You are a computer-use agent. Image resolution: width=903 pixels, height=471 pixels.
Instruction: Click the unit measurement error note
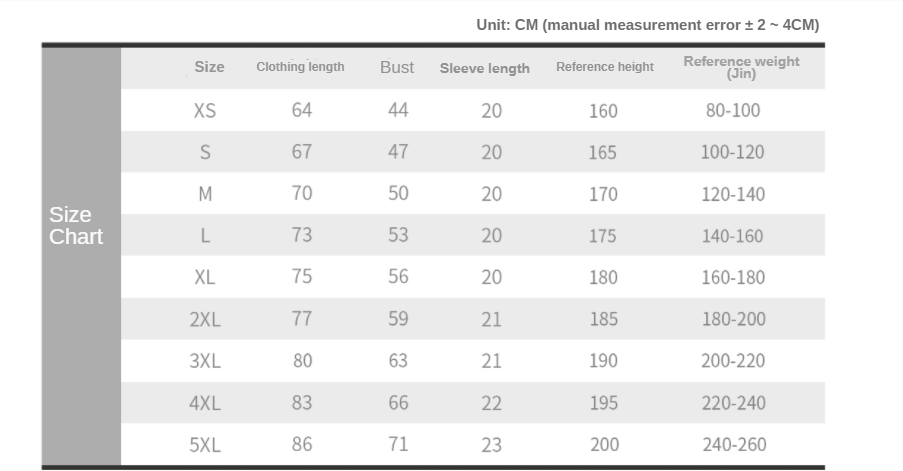pyautogui.click(x=647, y=25)
